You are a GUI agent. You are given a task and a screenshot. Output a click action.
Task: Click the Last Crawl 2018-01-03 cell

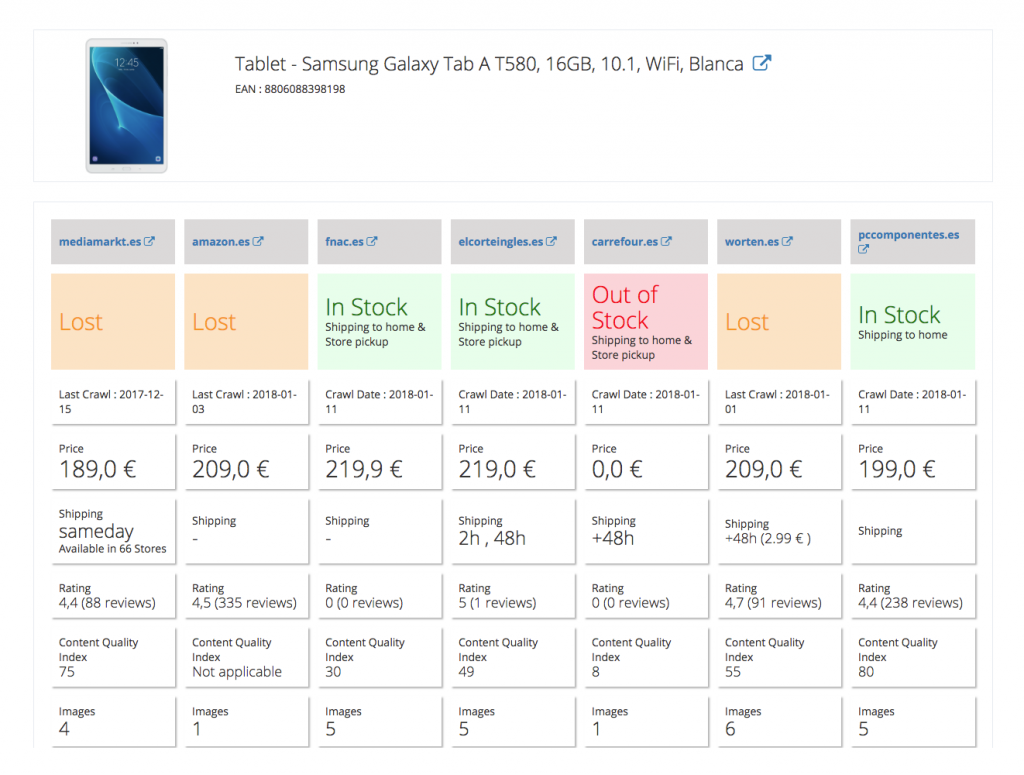246,402
